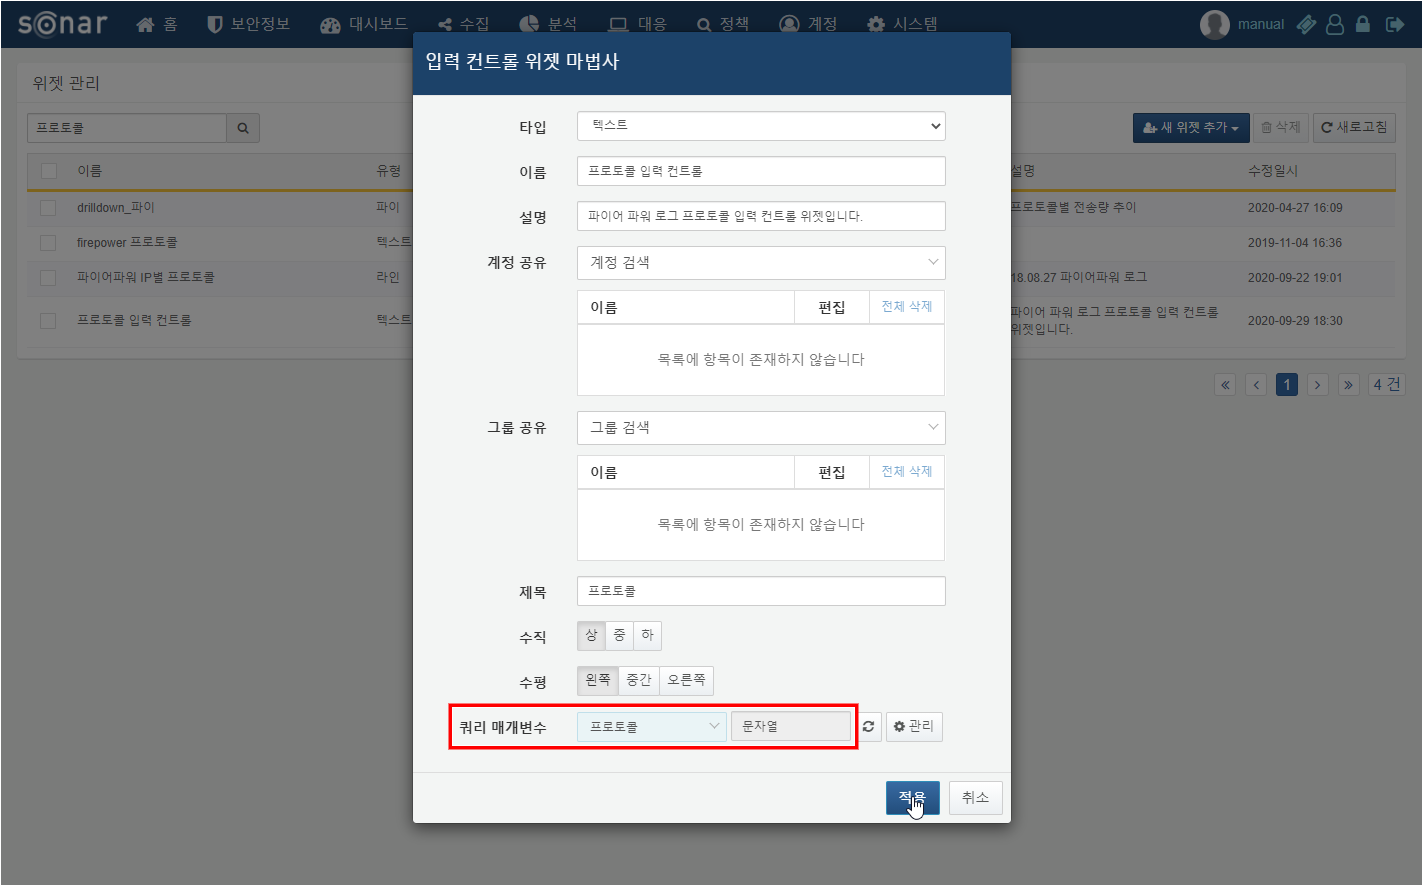1423x886 pixels.
Task: Open the 타입 dropdown showing 텍스트
Action: (761, 126)
